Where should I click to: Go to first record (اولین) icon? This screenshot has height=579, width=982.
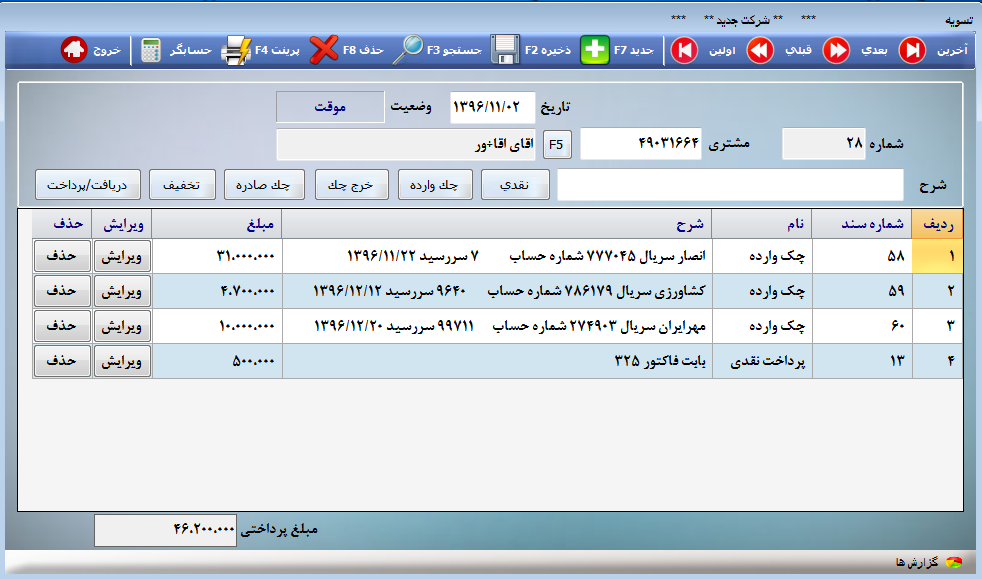(x=684, y=50)
